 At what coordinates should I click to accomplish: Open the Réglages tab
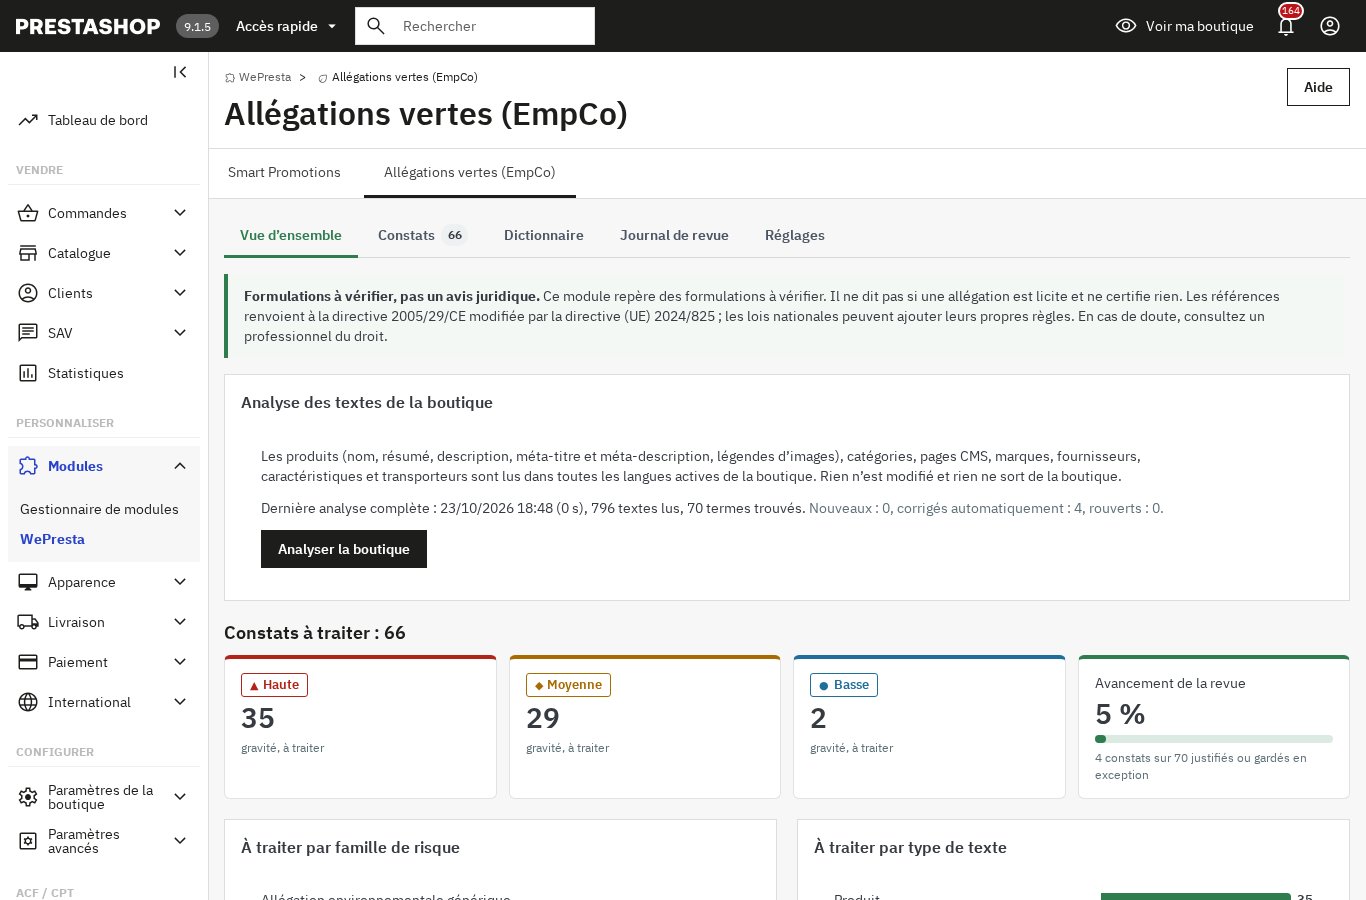point(795,235)
